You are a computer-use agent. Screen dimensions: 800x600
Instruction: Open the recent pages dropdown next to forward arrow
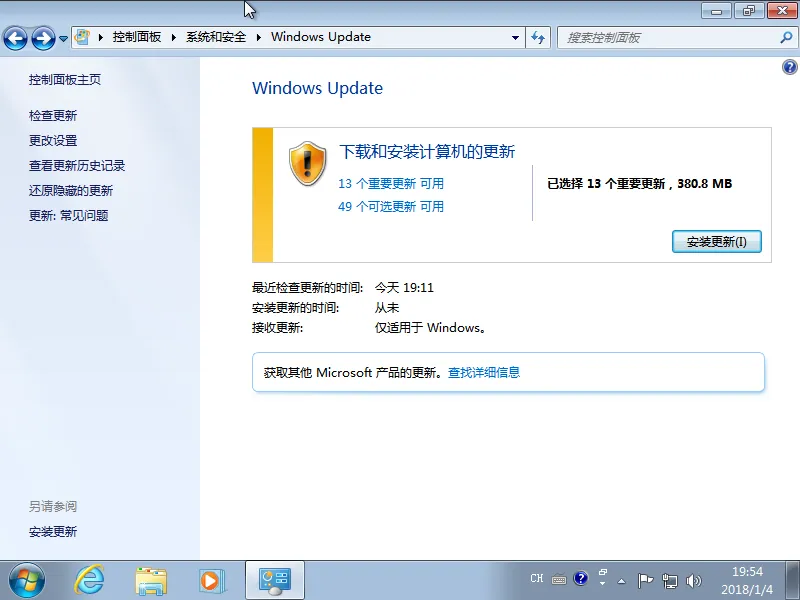[x=64, y=38]
